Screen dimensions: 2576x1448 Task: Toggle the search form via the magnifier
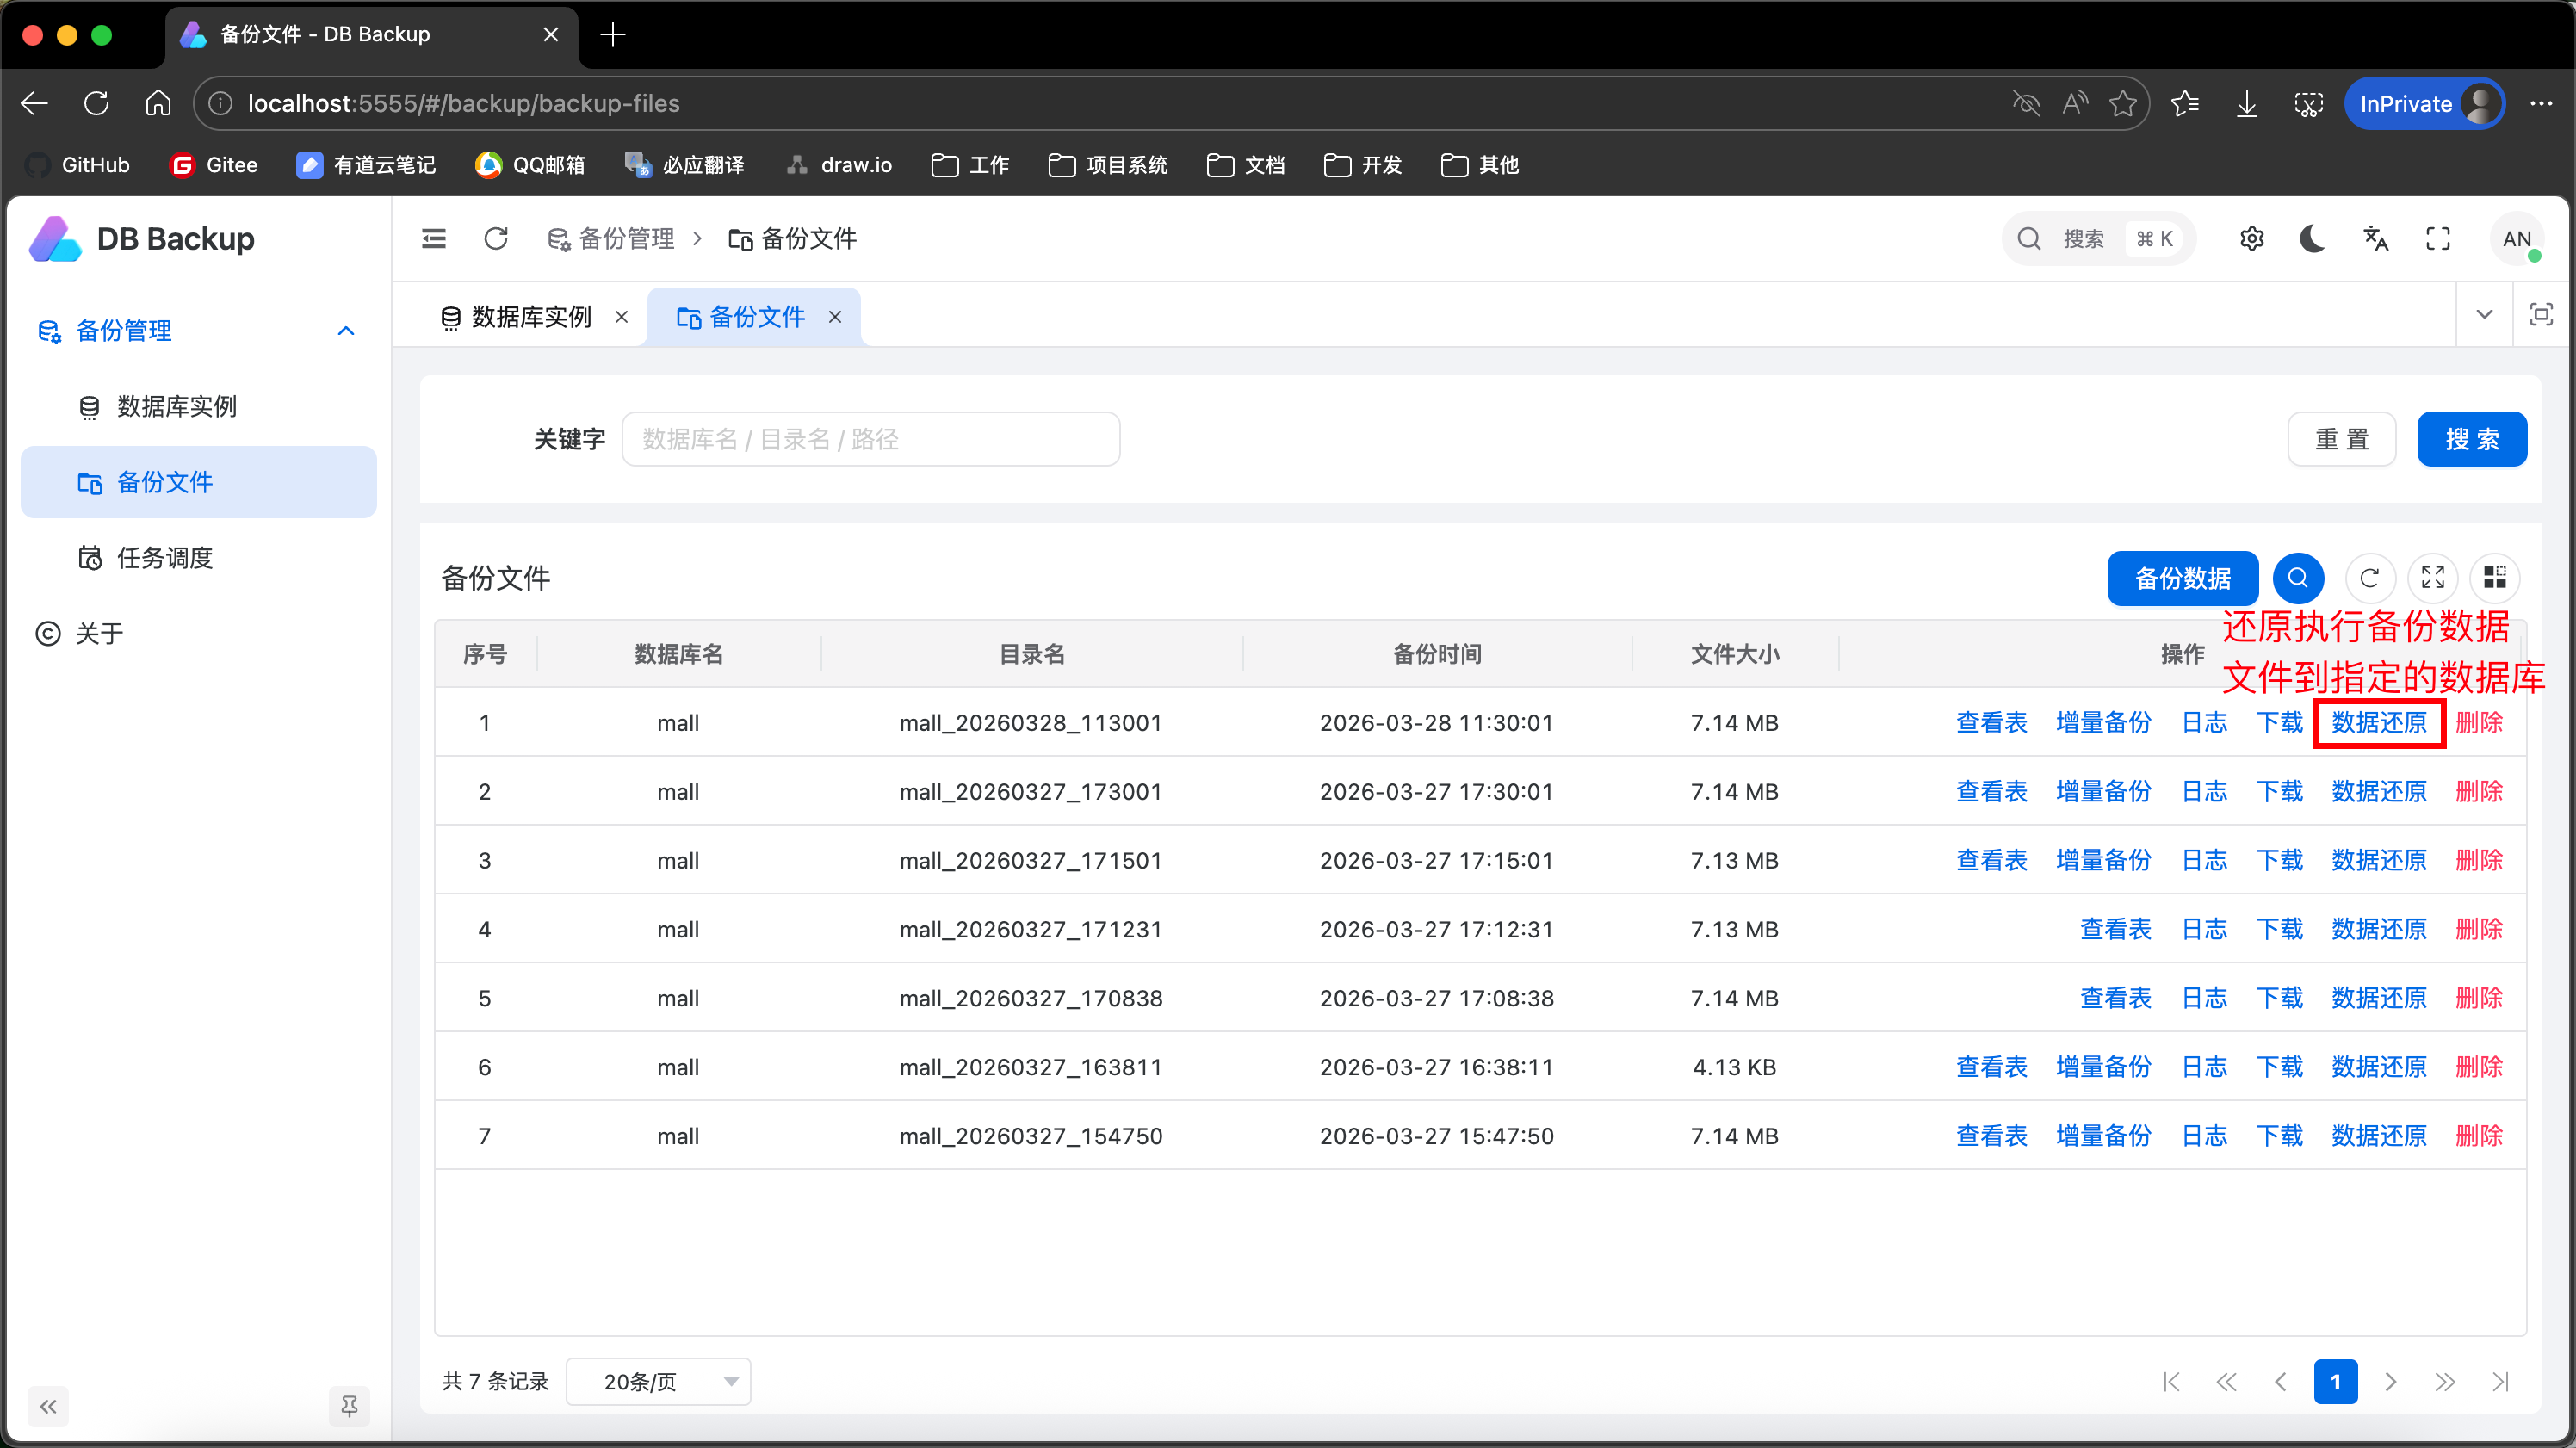(x=2298, y=578)
